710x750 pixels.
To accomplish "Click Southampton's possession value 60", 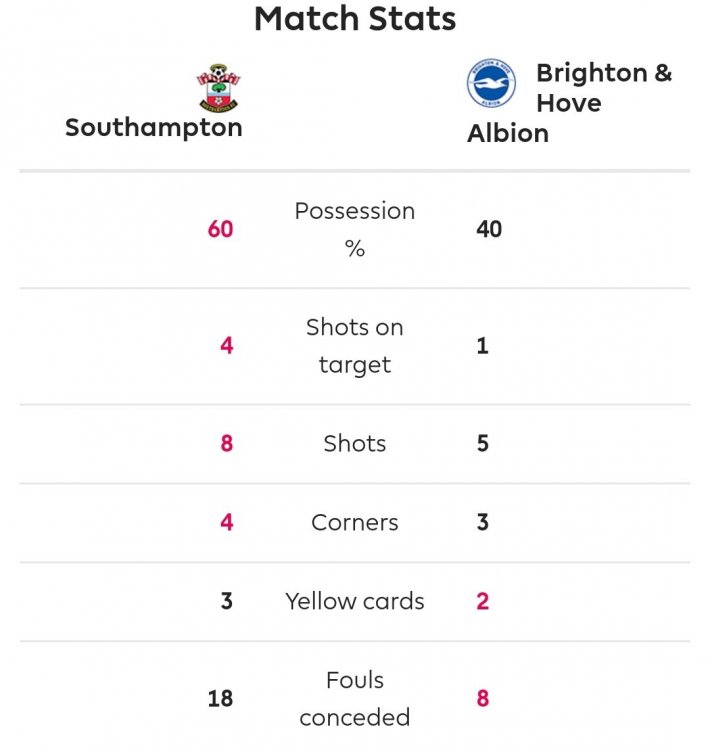I will pyautogui.click(x=220, y=229).
